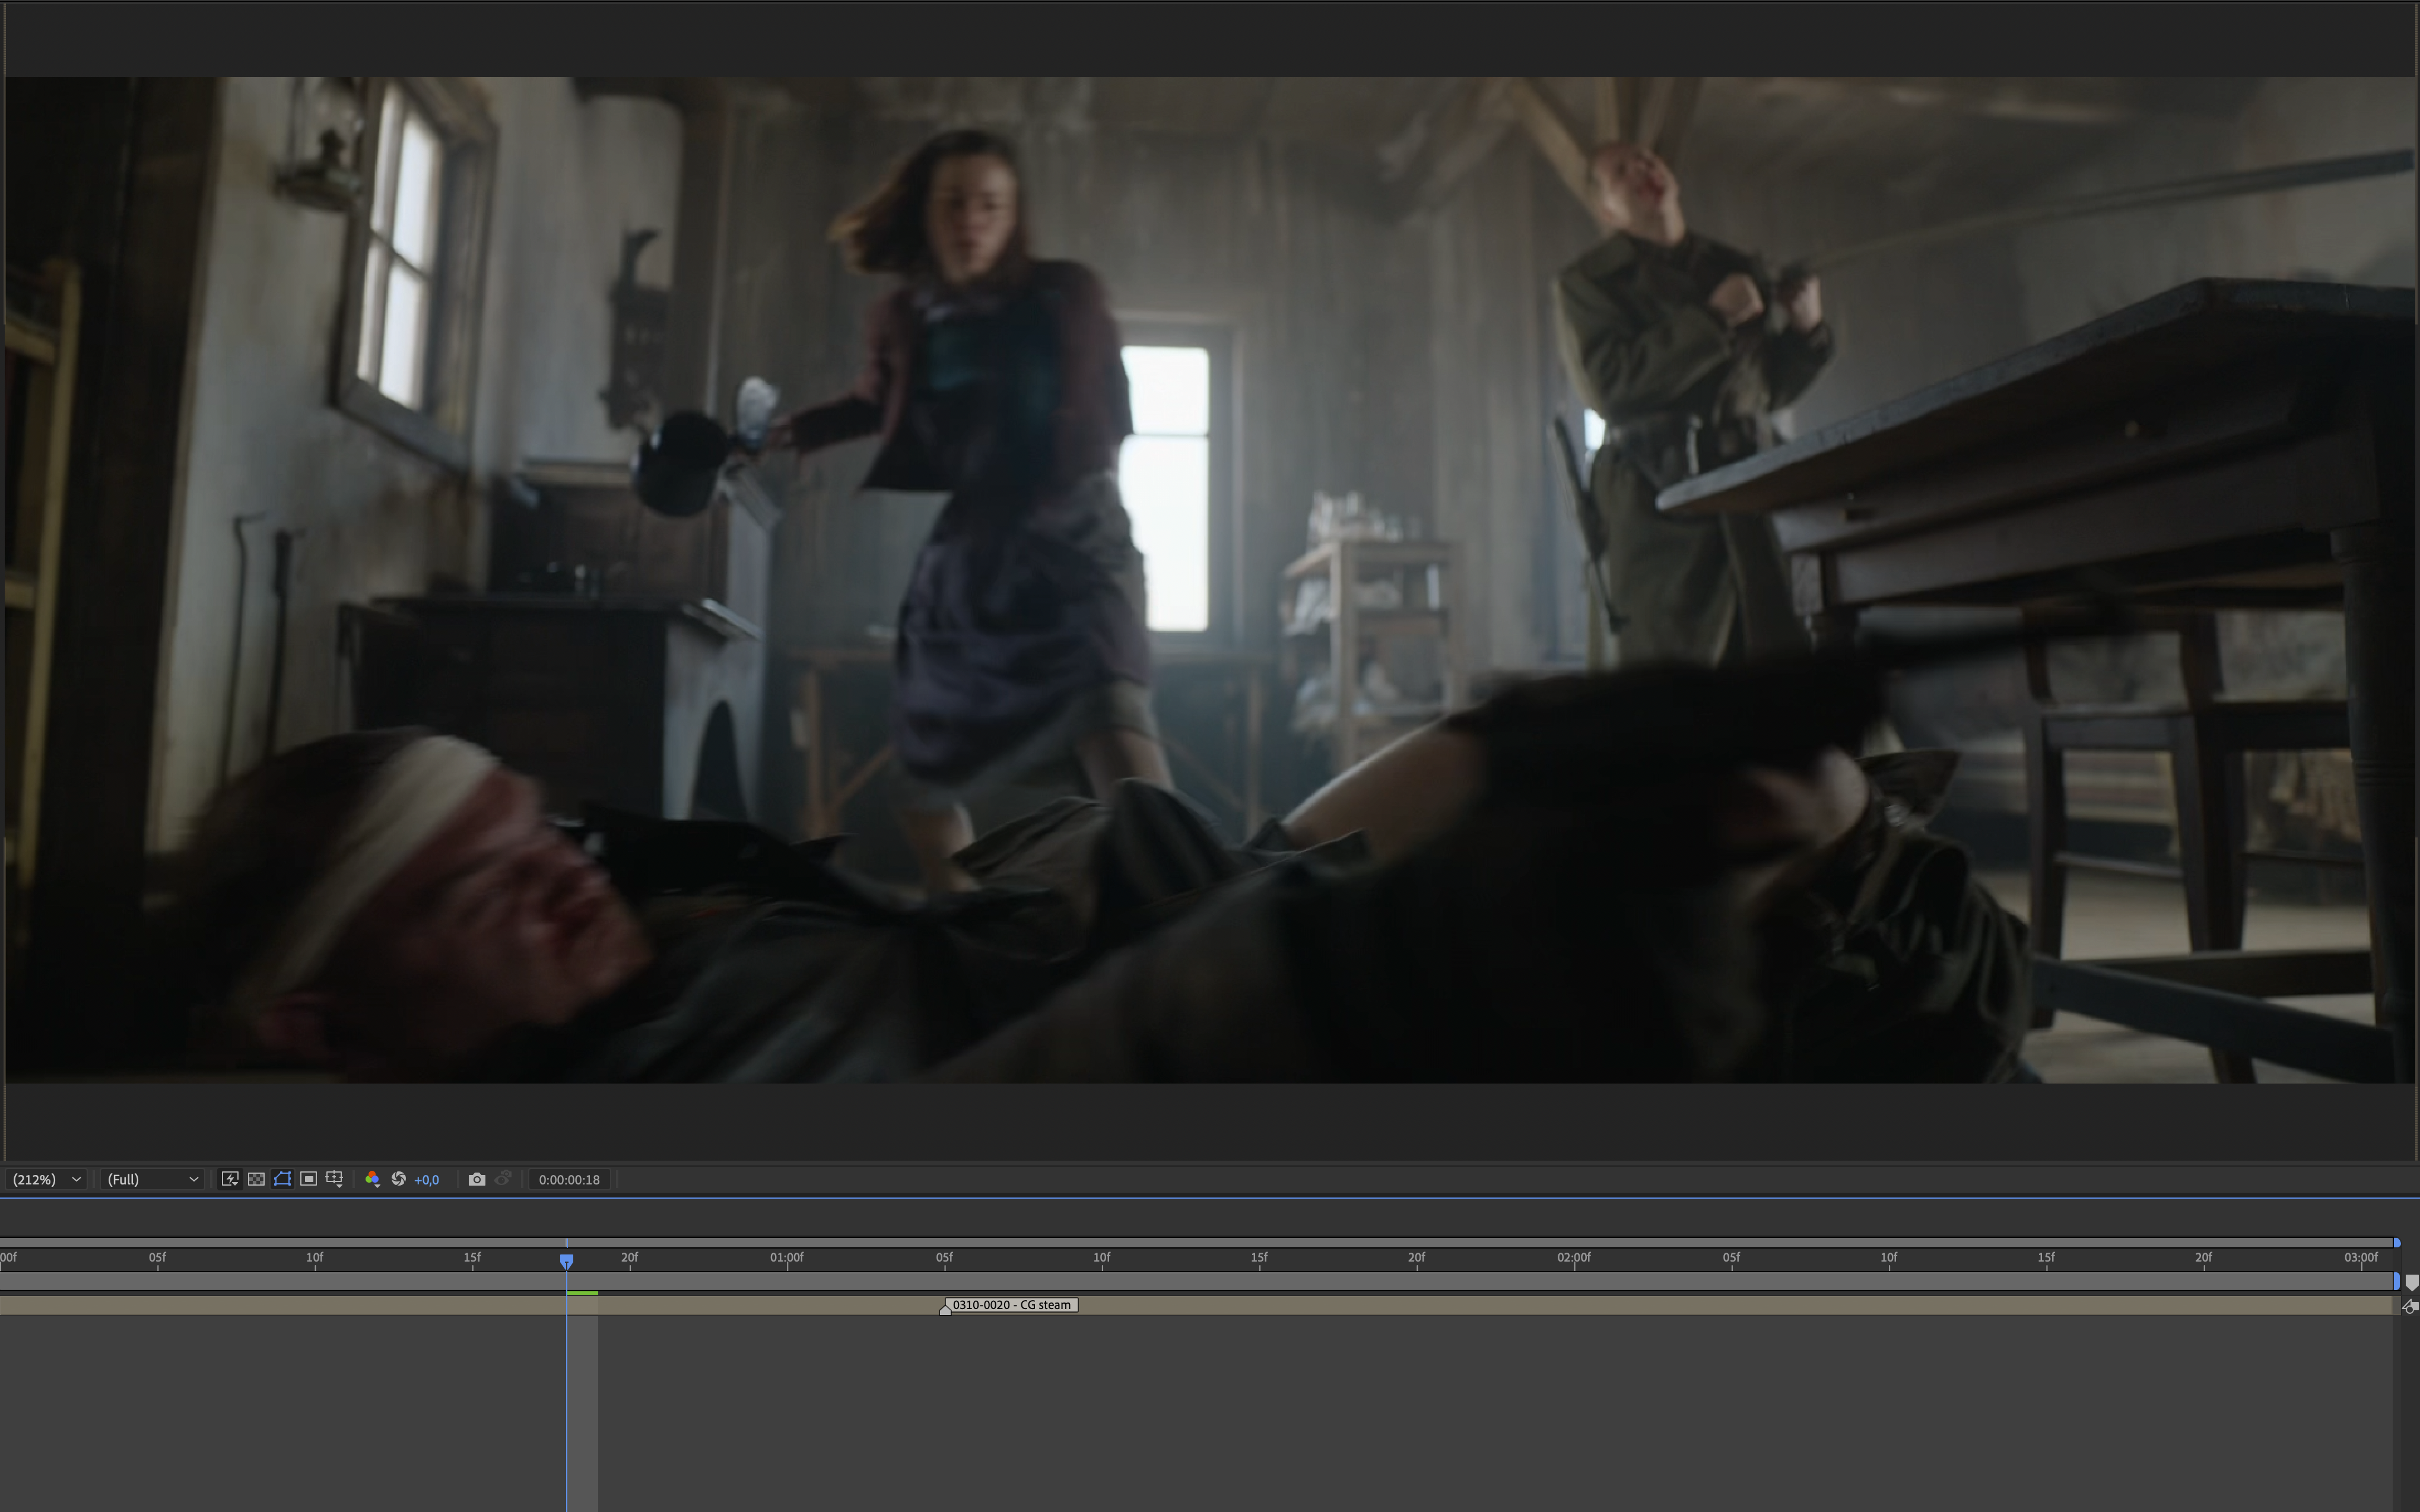This screenshot has height=1512, width=2420.
Task: Open the Full resolution dropdown
Action: click(152, 1180)
